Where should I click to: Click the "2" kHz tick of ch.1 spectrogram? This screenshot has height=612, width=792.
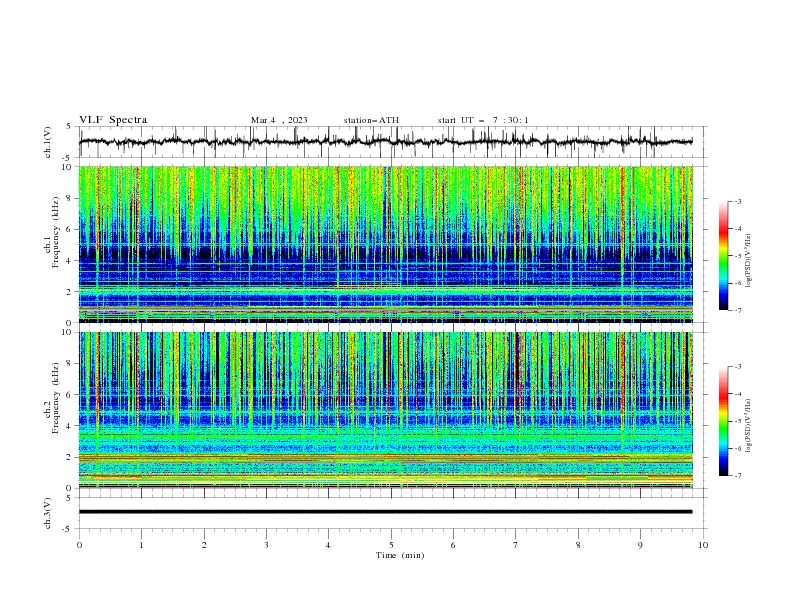coord(70,292)
